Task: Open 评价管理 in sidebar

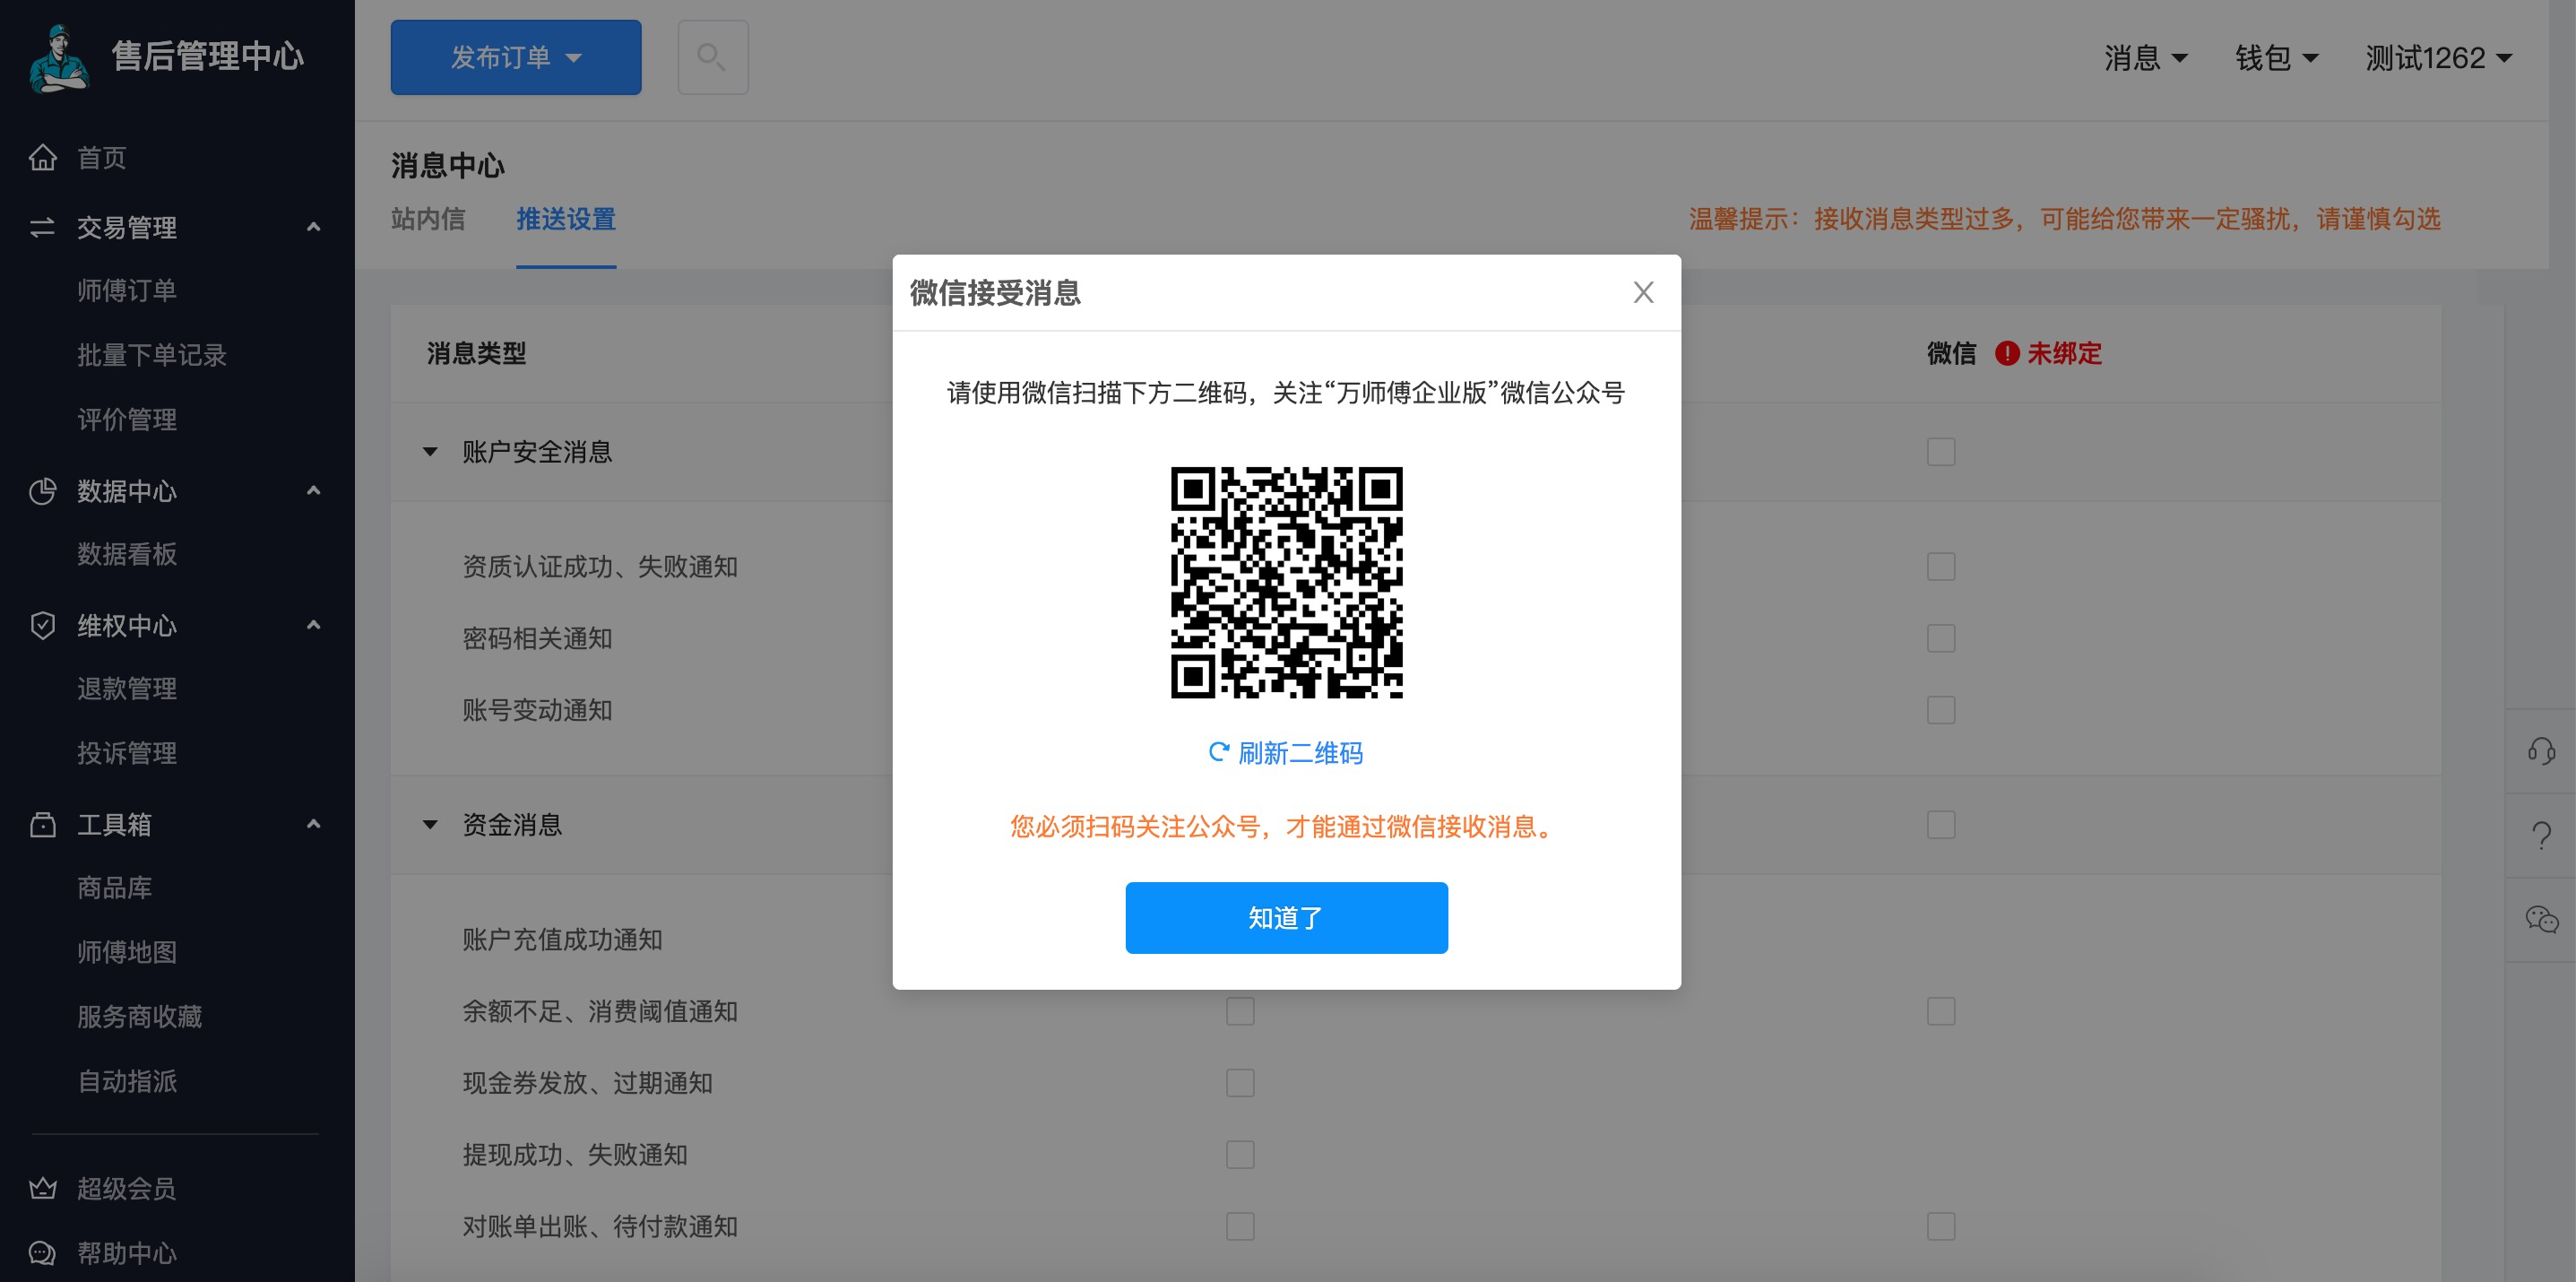Action: [127, 419]
